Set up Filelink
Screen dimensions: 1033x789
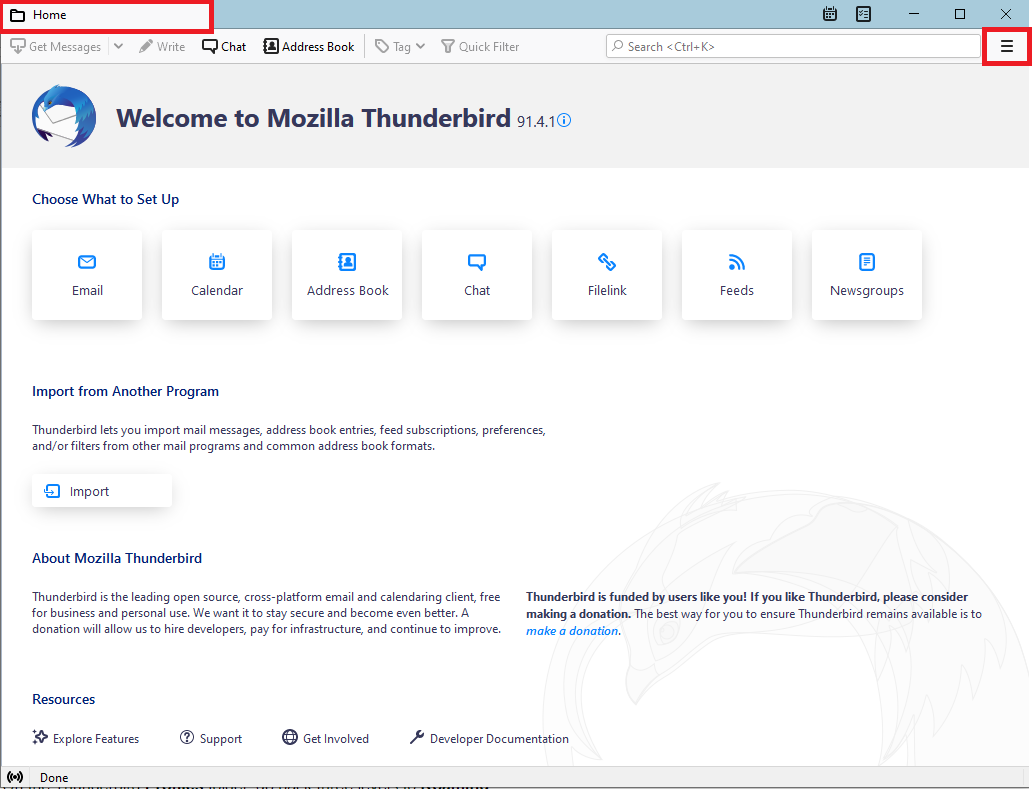[607, 275]
